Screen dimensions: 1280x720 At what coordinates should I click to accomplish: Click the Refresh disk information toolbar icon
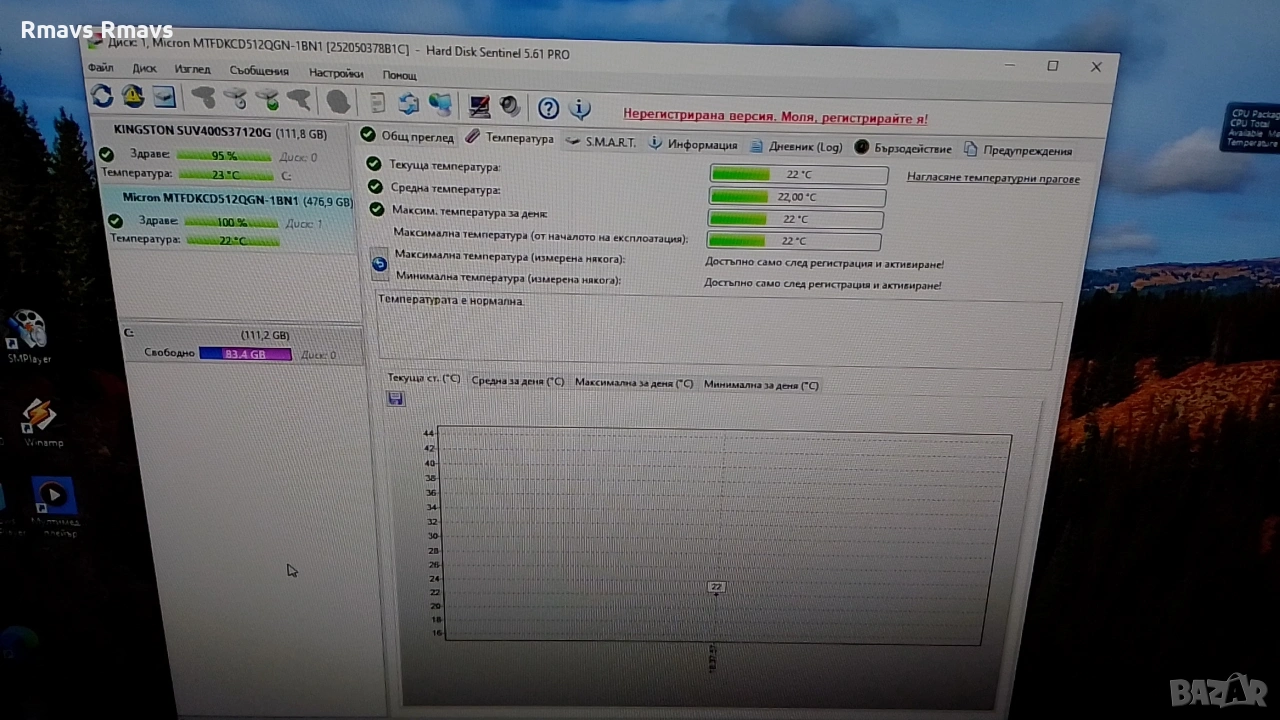(x=102, y=96)
